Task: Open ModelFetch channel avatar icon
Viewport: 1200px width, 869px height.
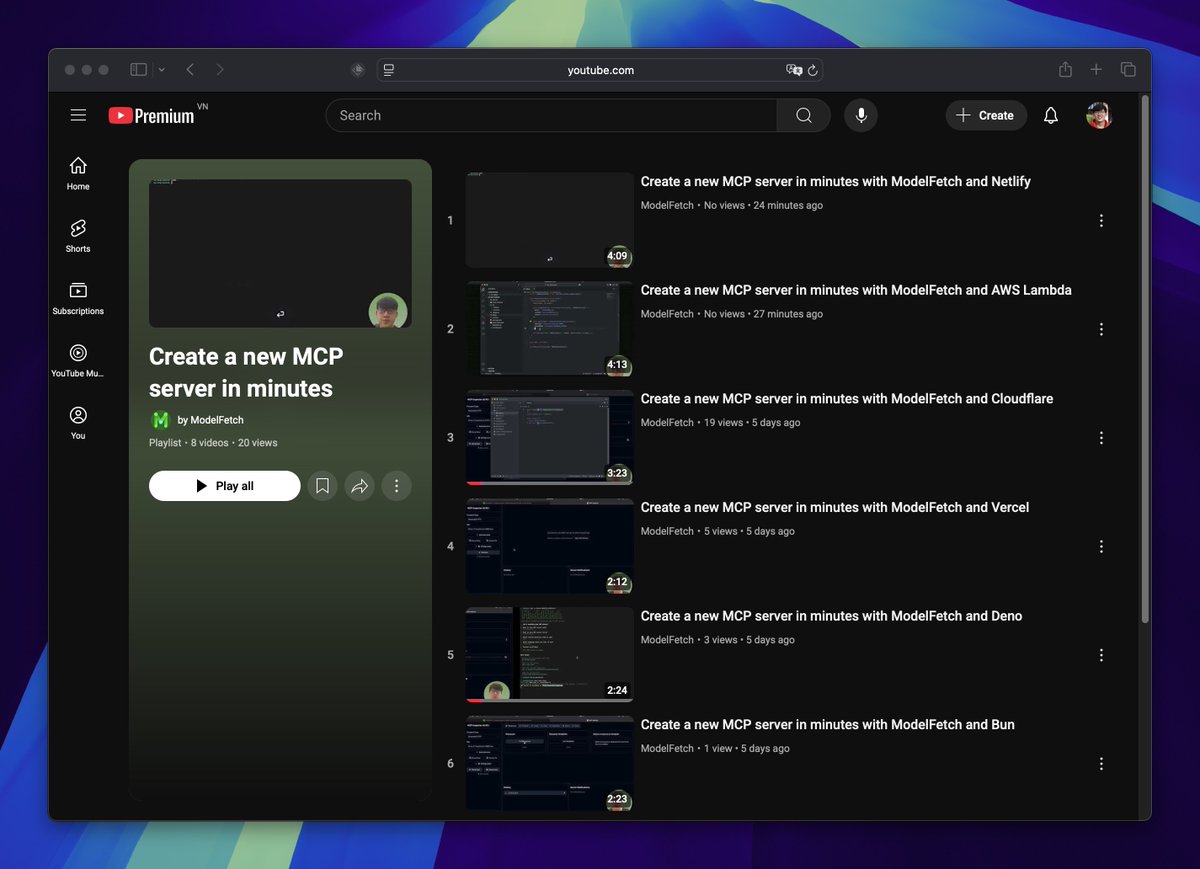Action: pyautogui.click(x=160, y=420)
